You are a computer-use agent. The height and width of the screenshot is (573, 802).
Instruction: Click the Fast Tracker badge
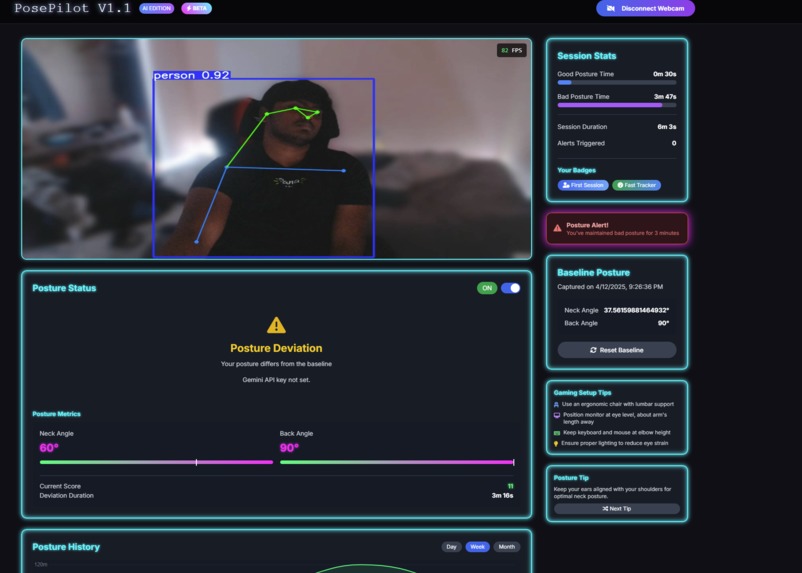click(x=636, y=185)
